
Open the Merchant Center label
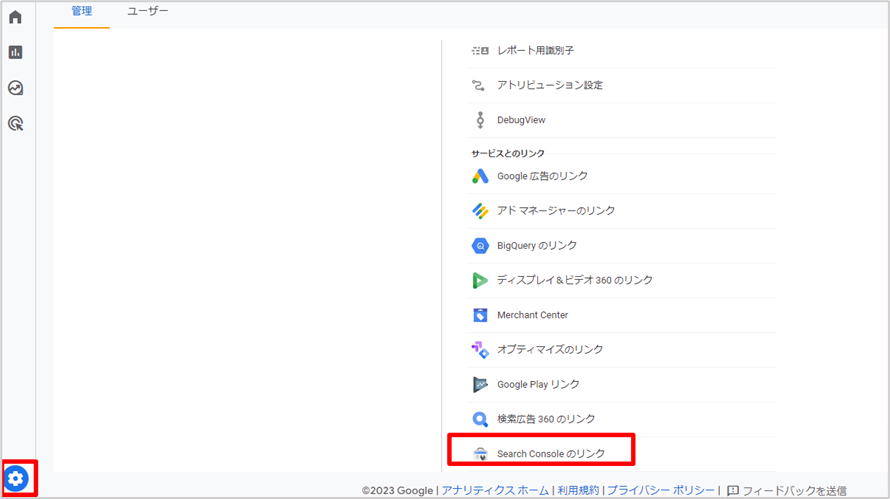(532, 315)
